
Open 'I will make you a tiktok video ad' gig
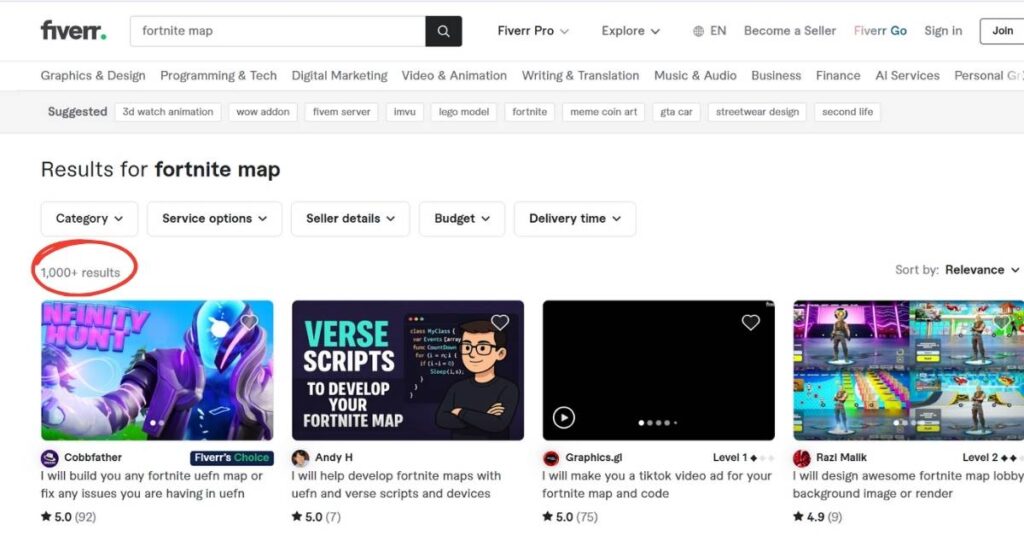657,485
